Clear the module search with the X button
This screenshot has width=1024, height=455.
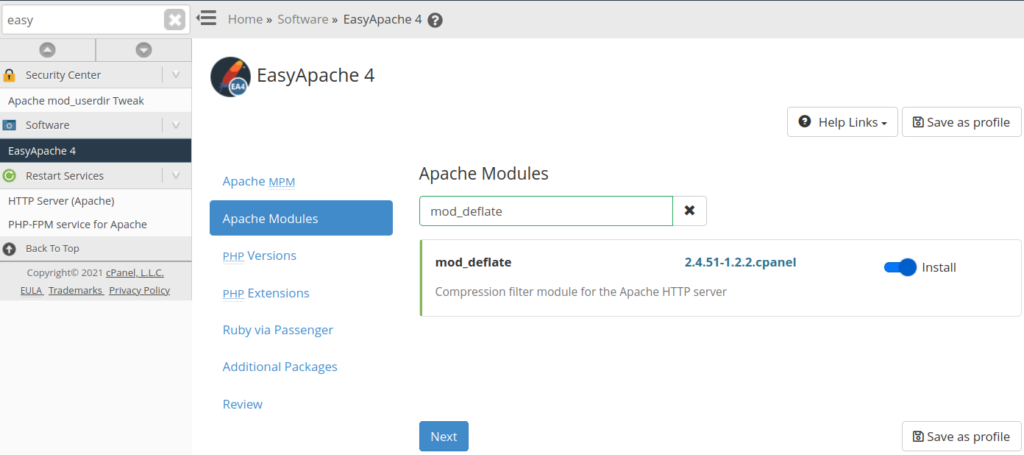pos(690,211)
